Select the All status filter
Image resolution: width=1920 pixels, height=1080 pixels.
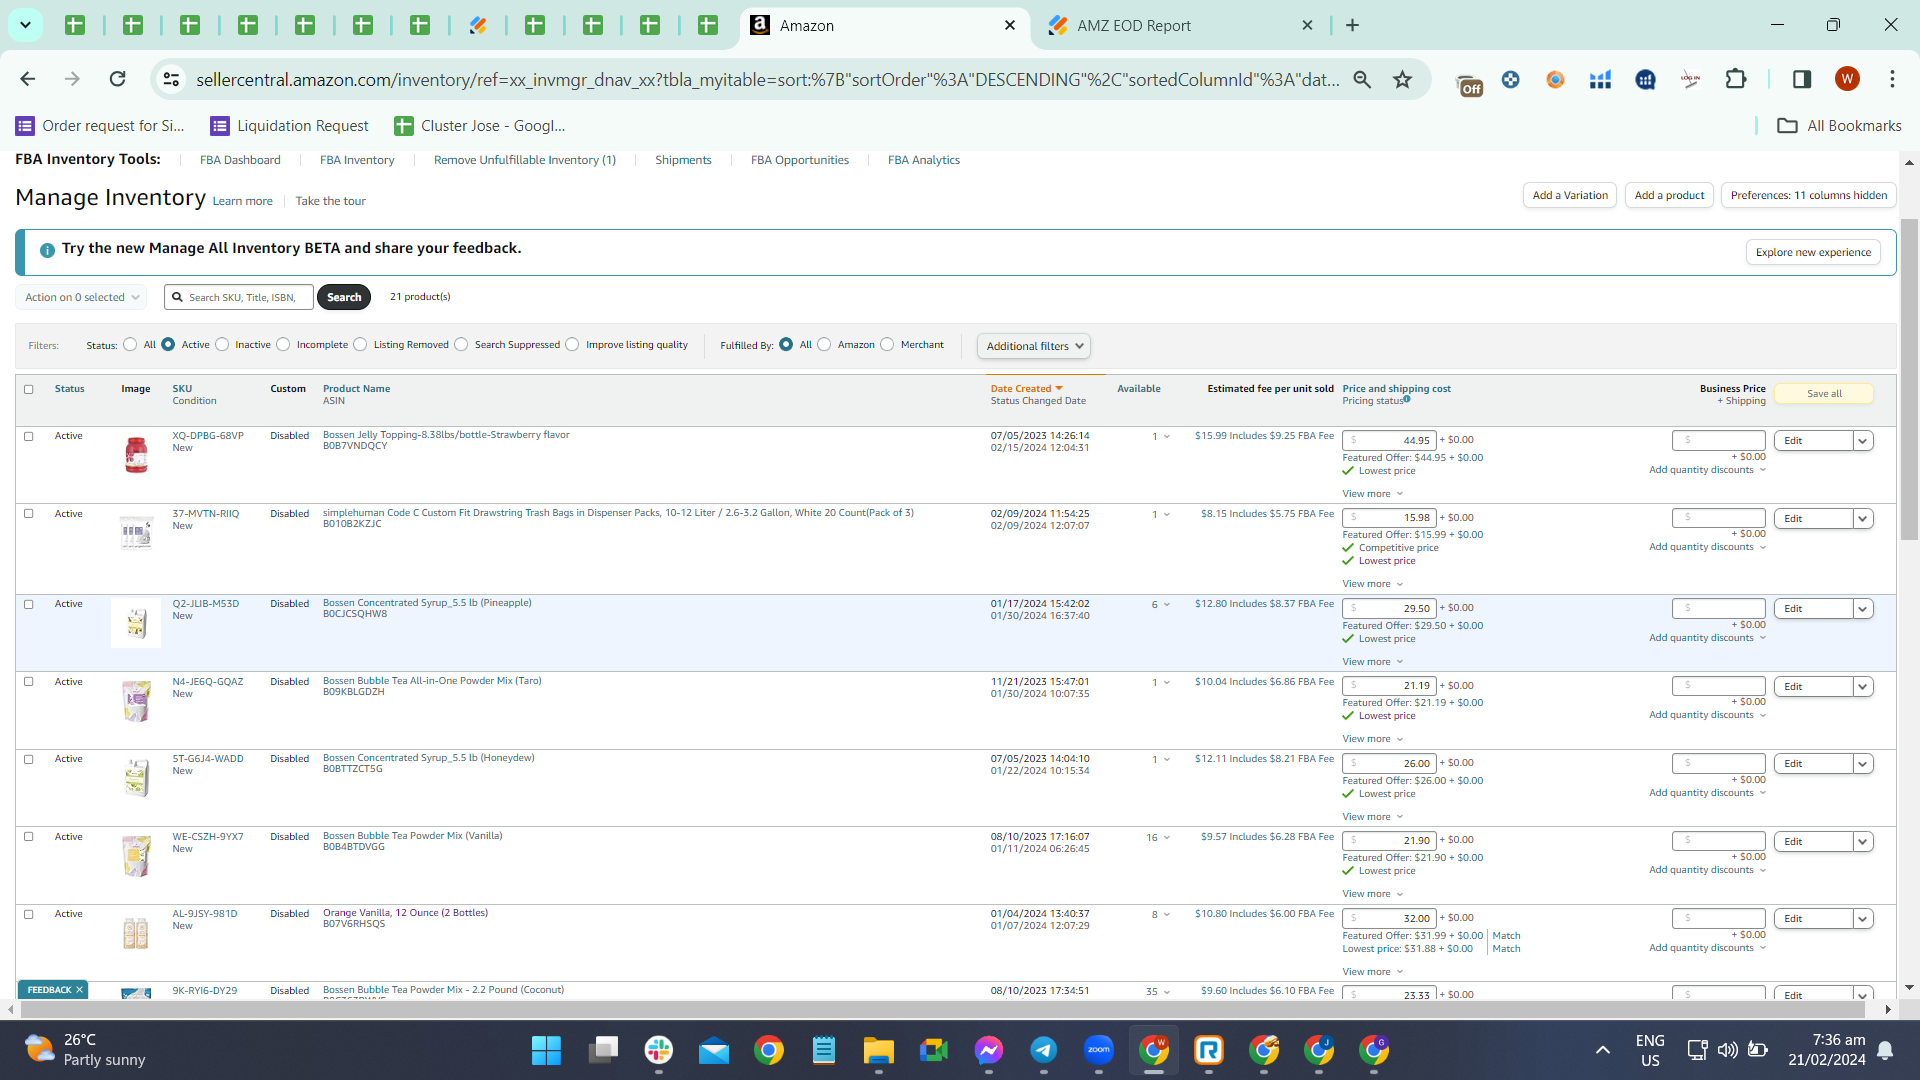[130, 345]
